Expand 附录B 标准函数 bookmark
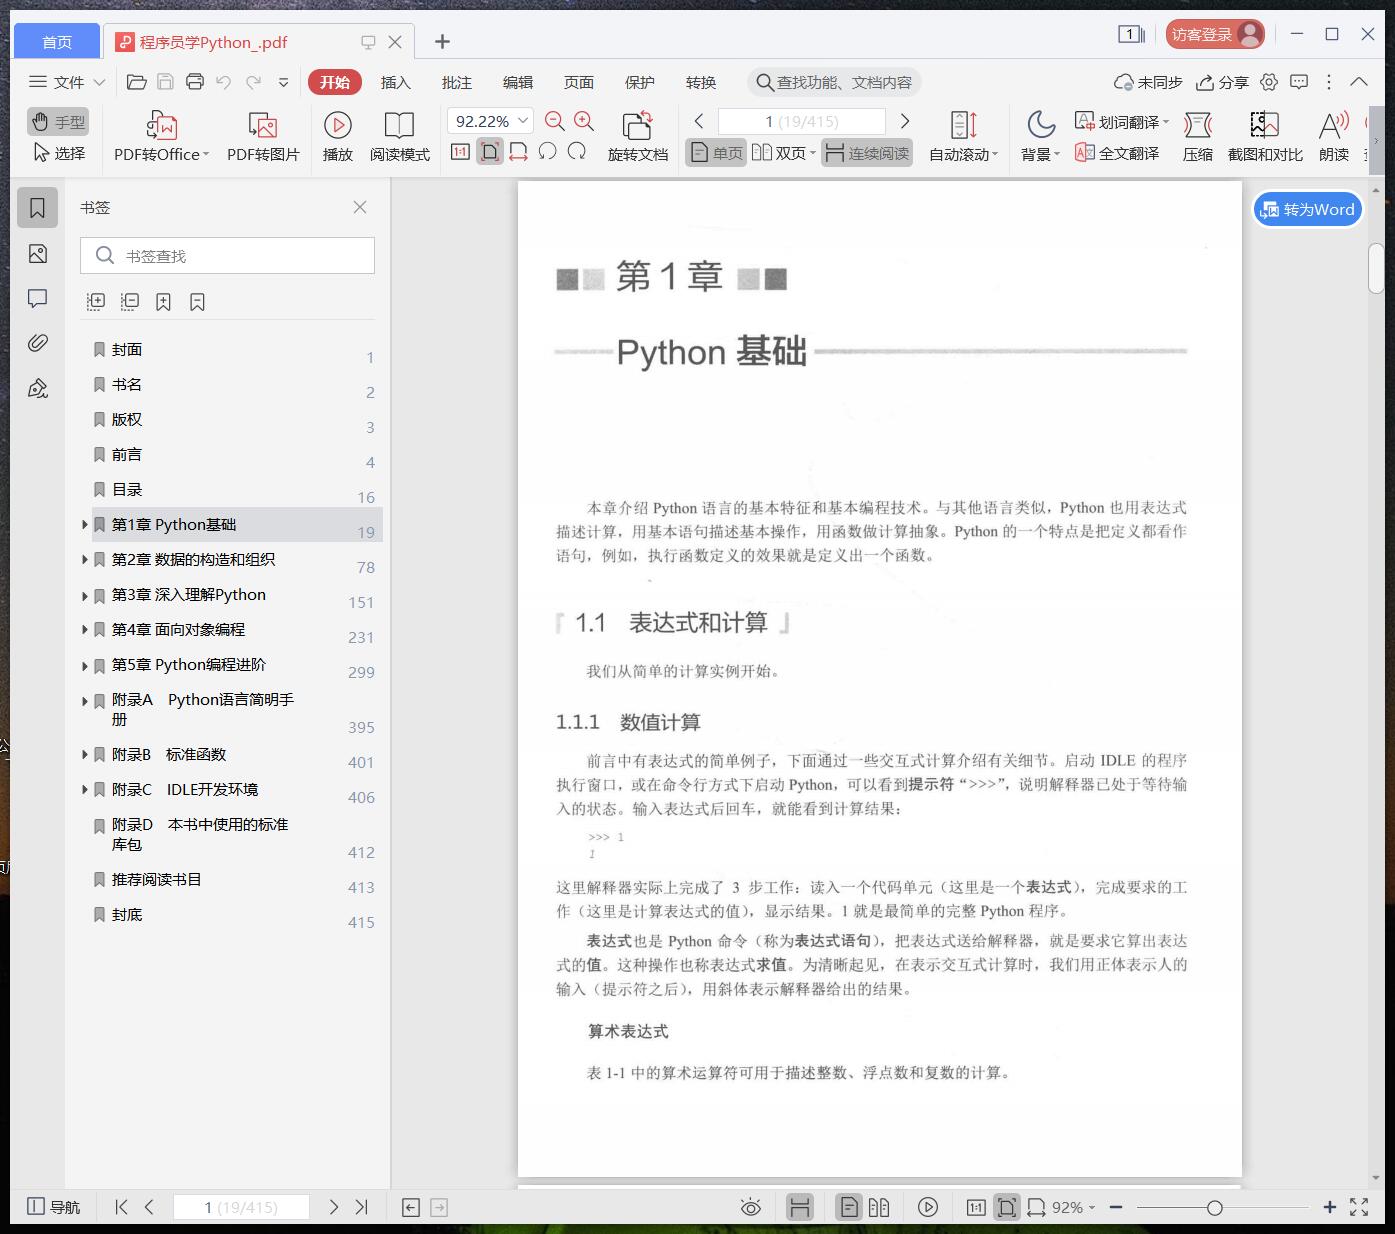 [x=85, y=755]
